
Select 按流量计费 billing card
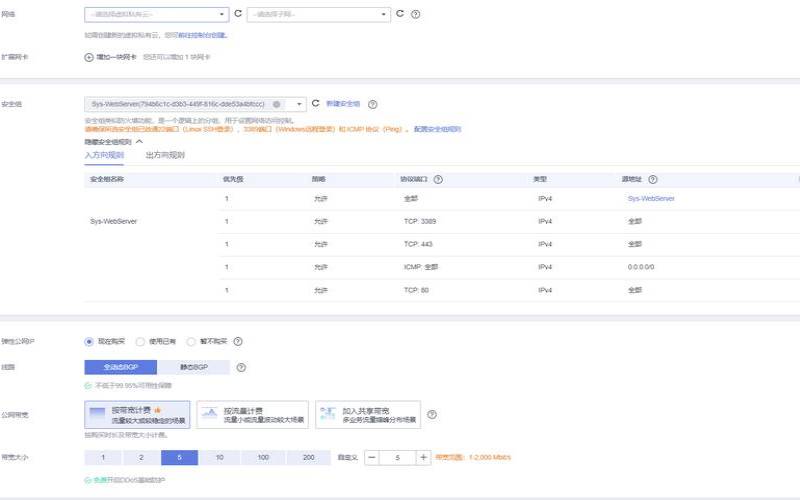tap(253, 414)
